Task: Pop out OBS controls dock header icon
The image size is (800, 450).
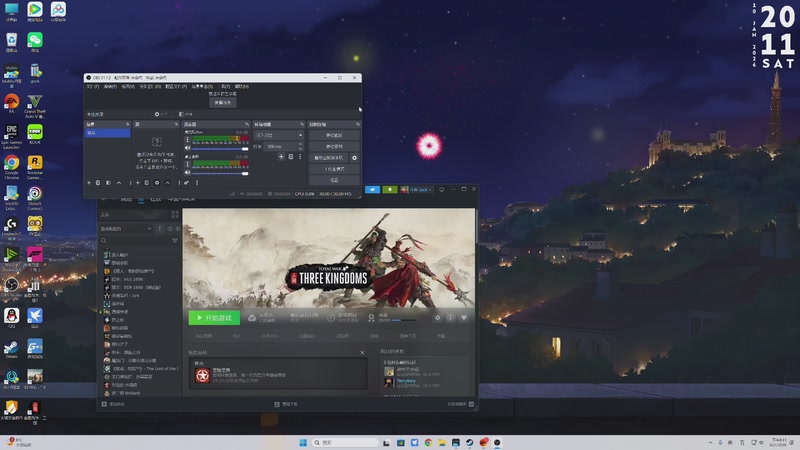Action: coord(358,124)
